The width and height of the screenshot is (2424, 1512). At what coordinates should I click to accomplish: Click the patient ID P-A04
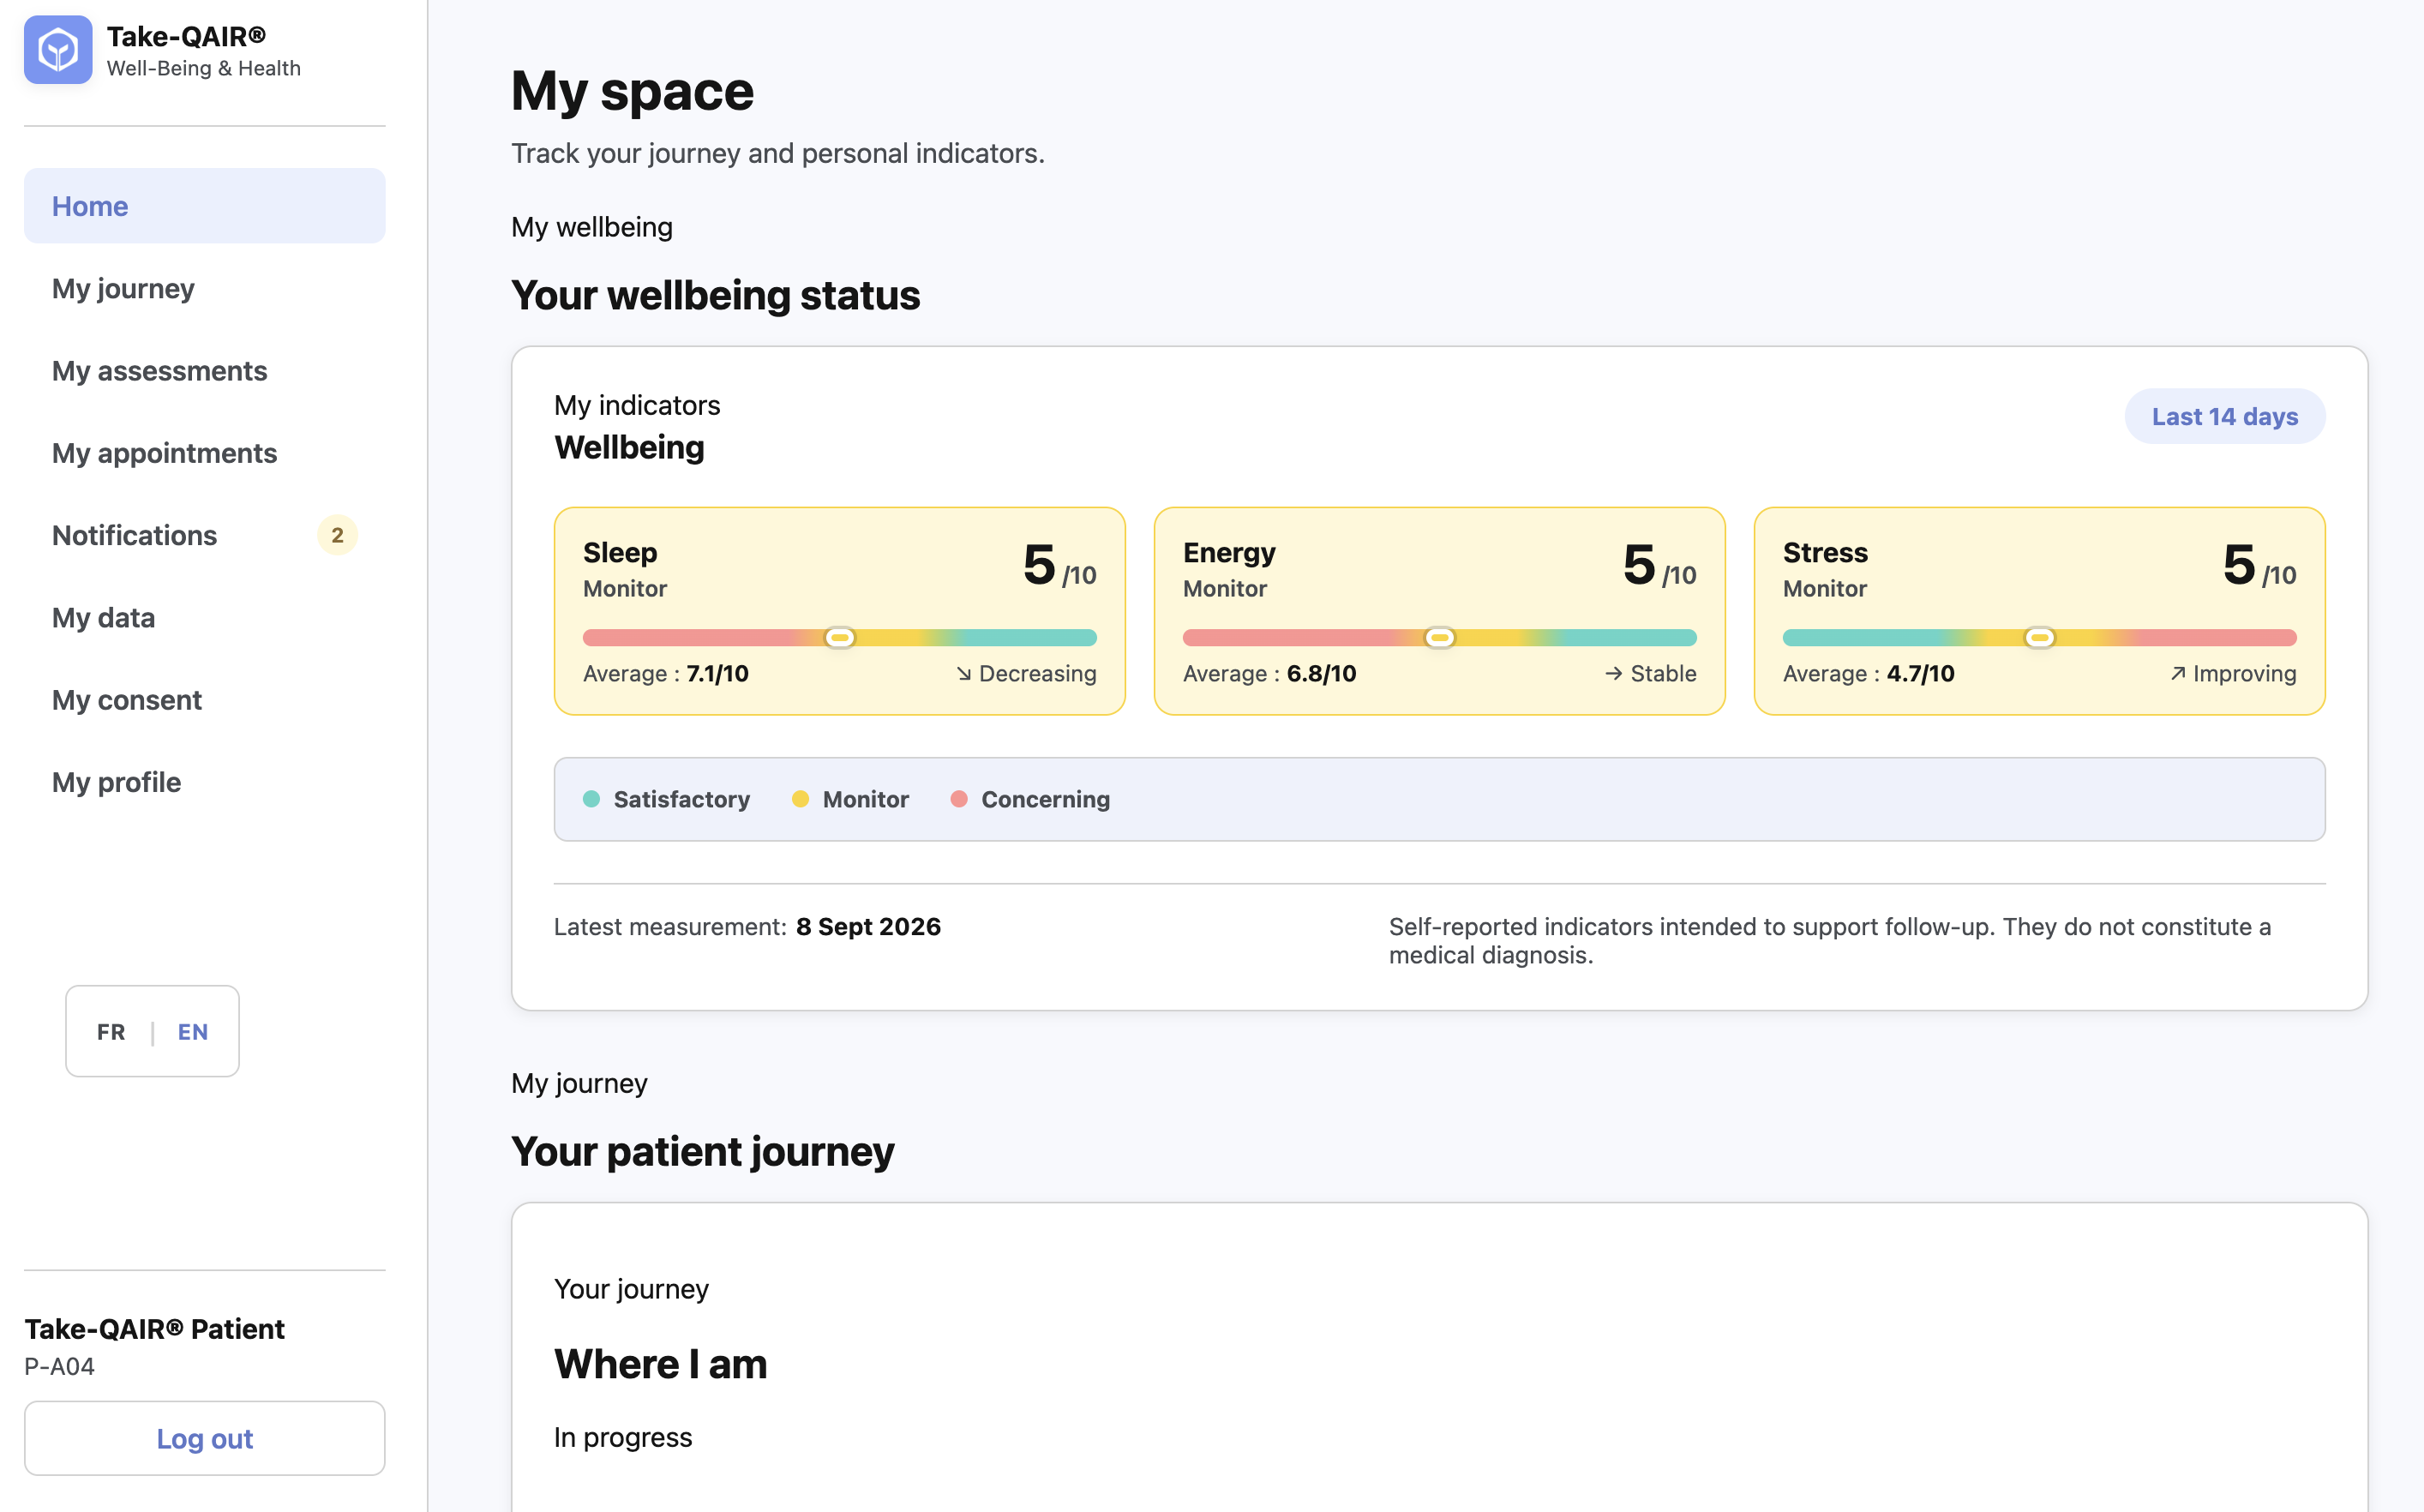[59, 1366]
